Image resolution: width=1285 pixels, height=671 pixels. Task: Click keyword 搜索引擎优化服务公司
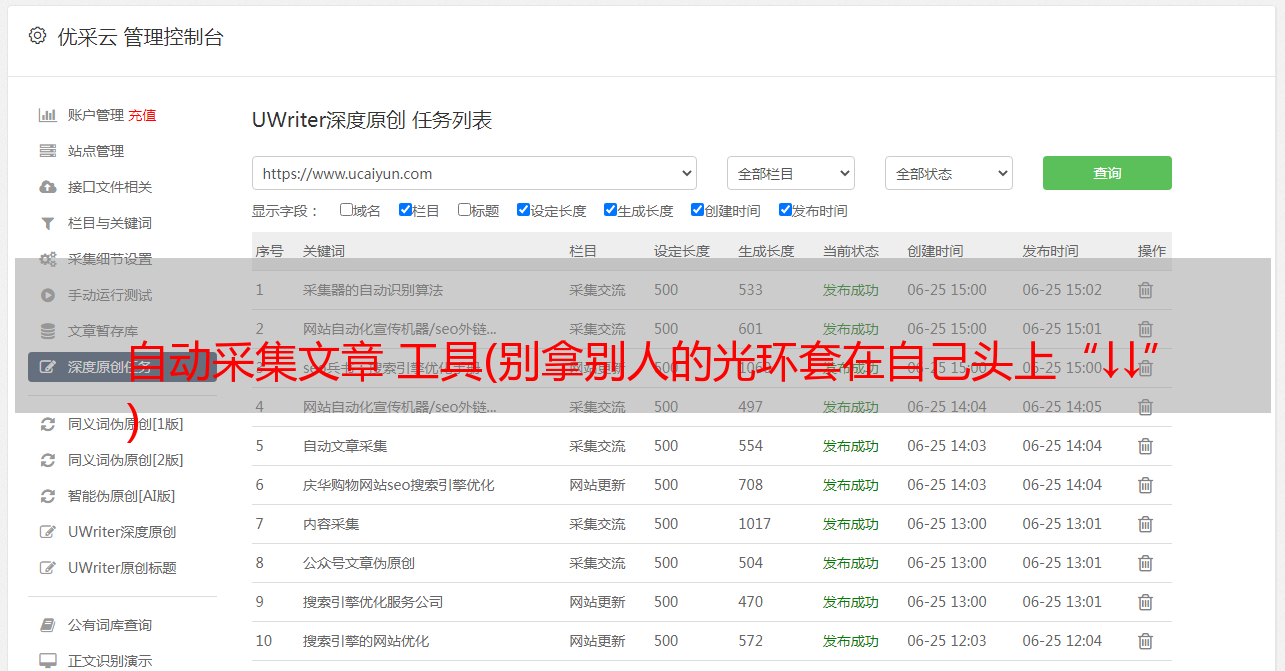coord(373,602)
